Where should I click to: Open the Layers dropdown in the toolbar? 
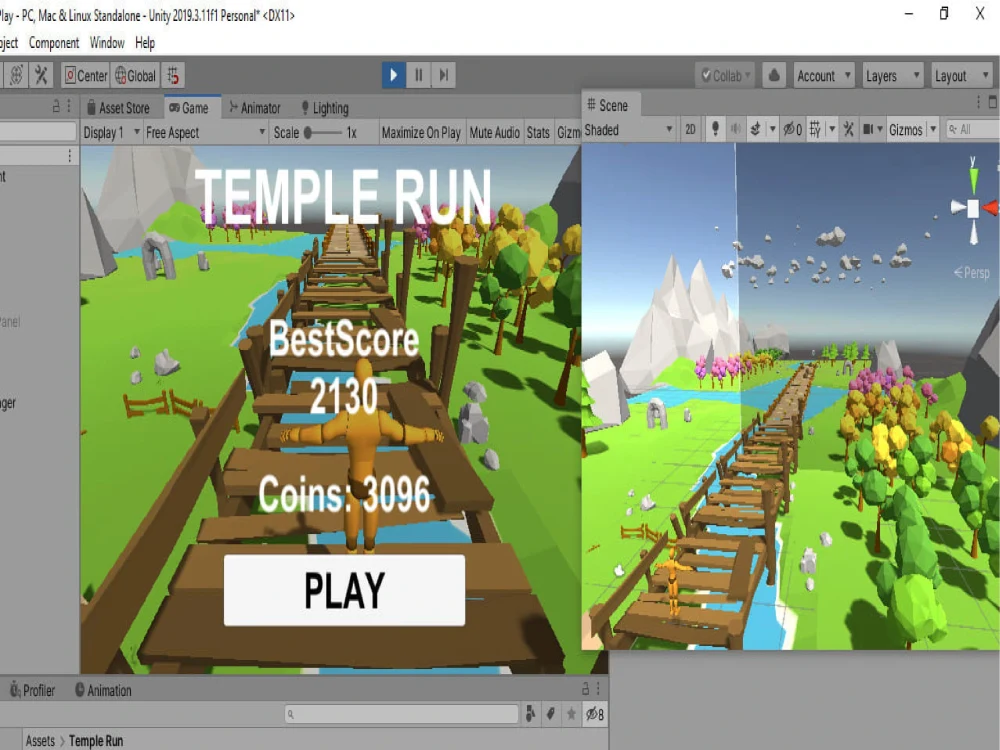[x=891, y=74]
